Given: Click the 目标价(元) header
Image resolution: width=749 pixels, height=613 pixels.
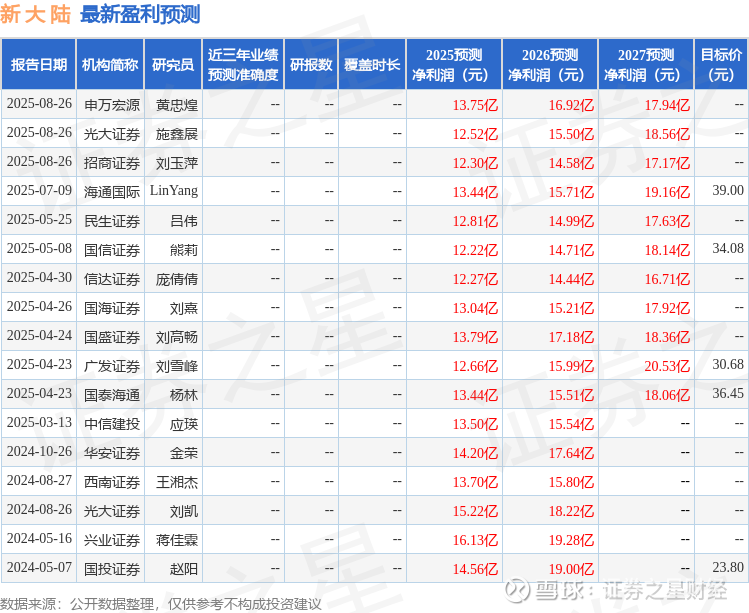Looking at the screenshot, I should (x=721, y=65).
